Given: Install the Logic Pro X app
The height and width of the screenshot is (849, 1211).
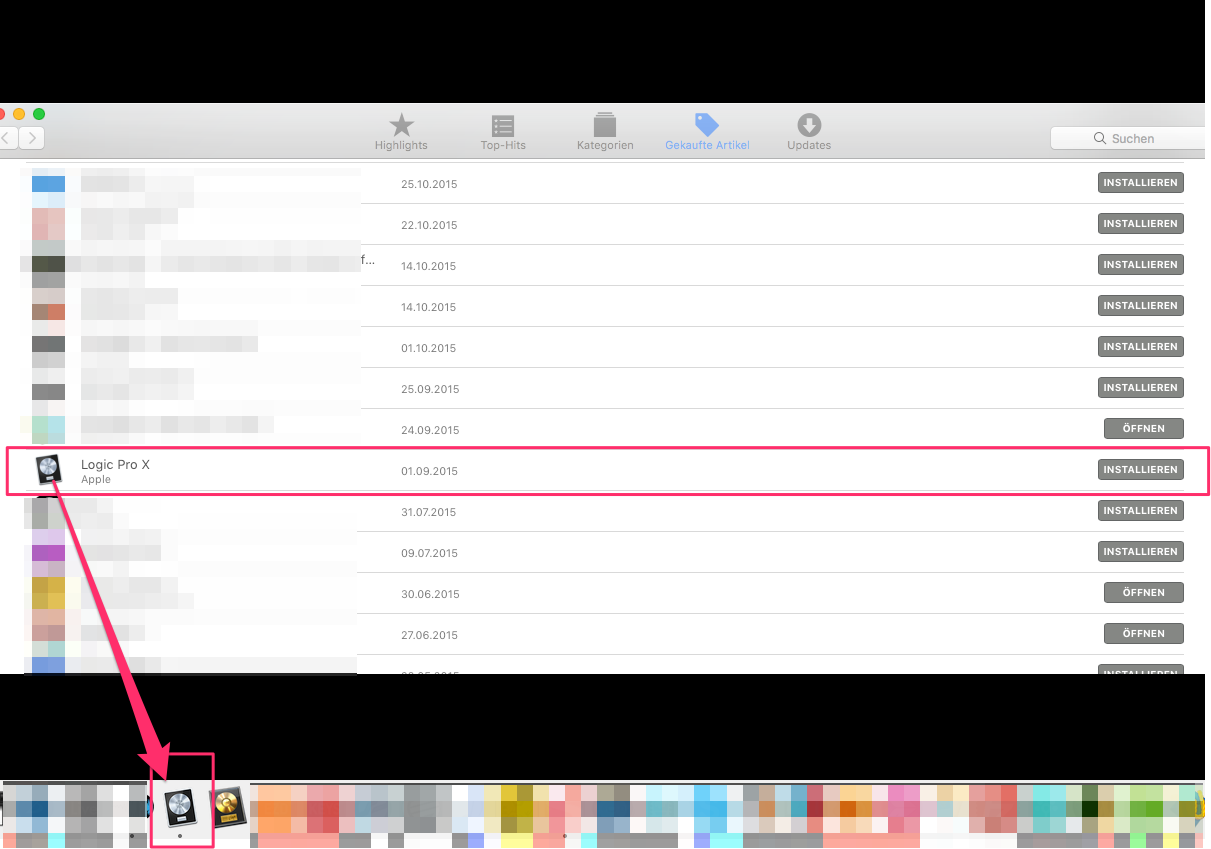Looking at the screenshot, I should point(1140,470).
